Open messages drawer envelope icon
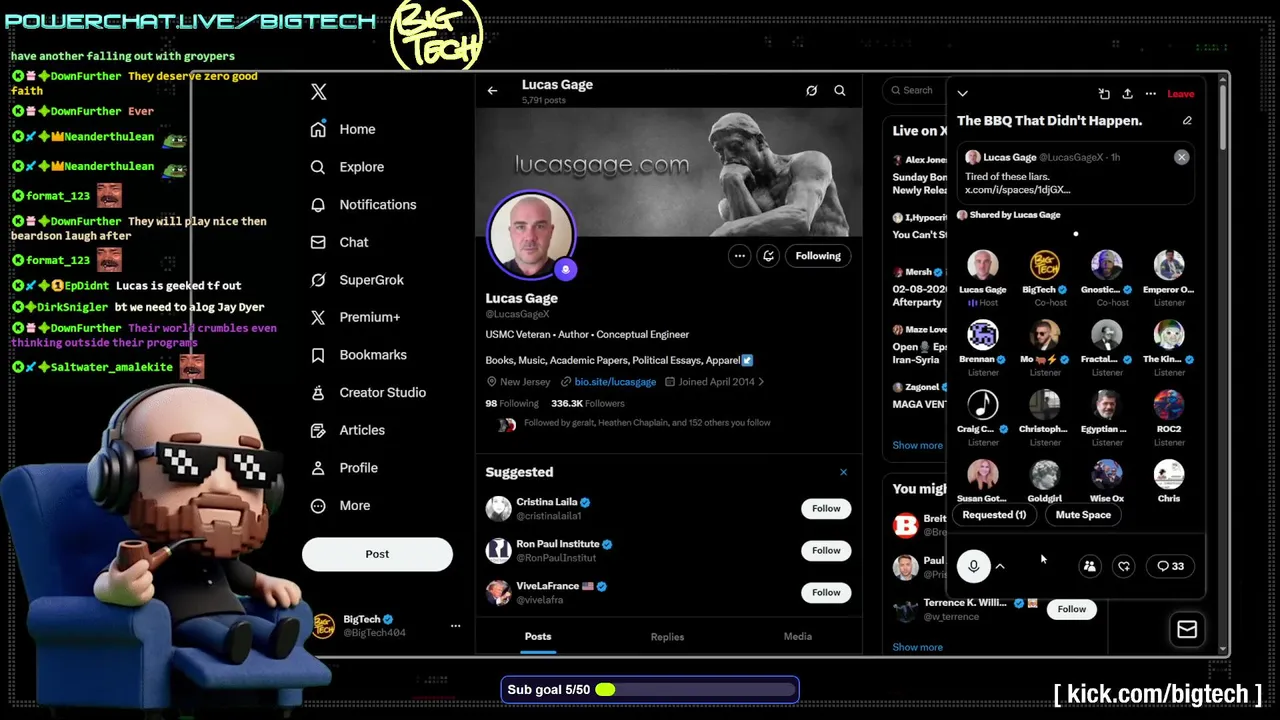The image size is (1280, 720). [1187, 629]
